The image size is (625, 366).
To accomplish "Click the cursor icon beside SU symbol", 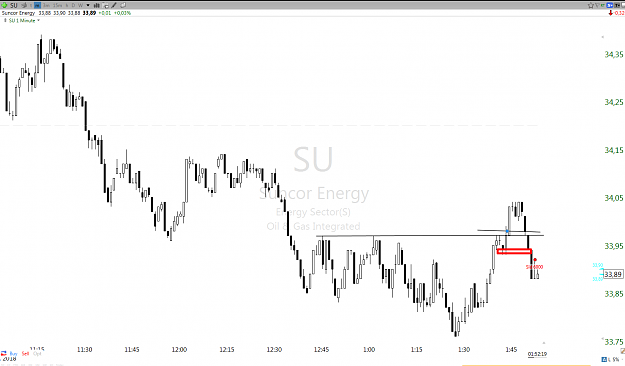I will pos(24,5).
